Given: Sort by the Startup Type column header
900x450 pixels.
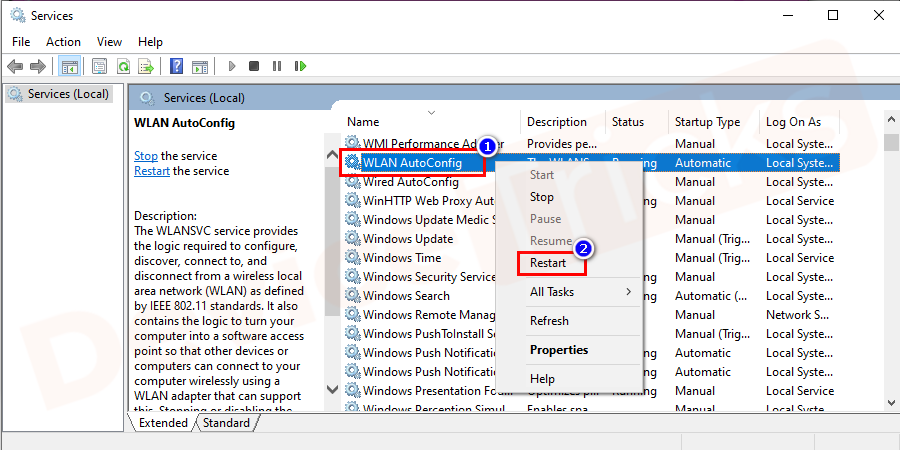Looking at the screenshot, I should [714, 122].
